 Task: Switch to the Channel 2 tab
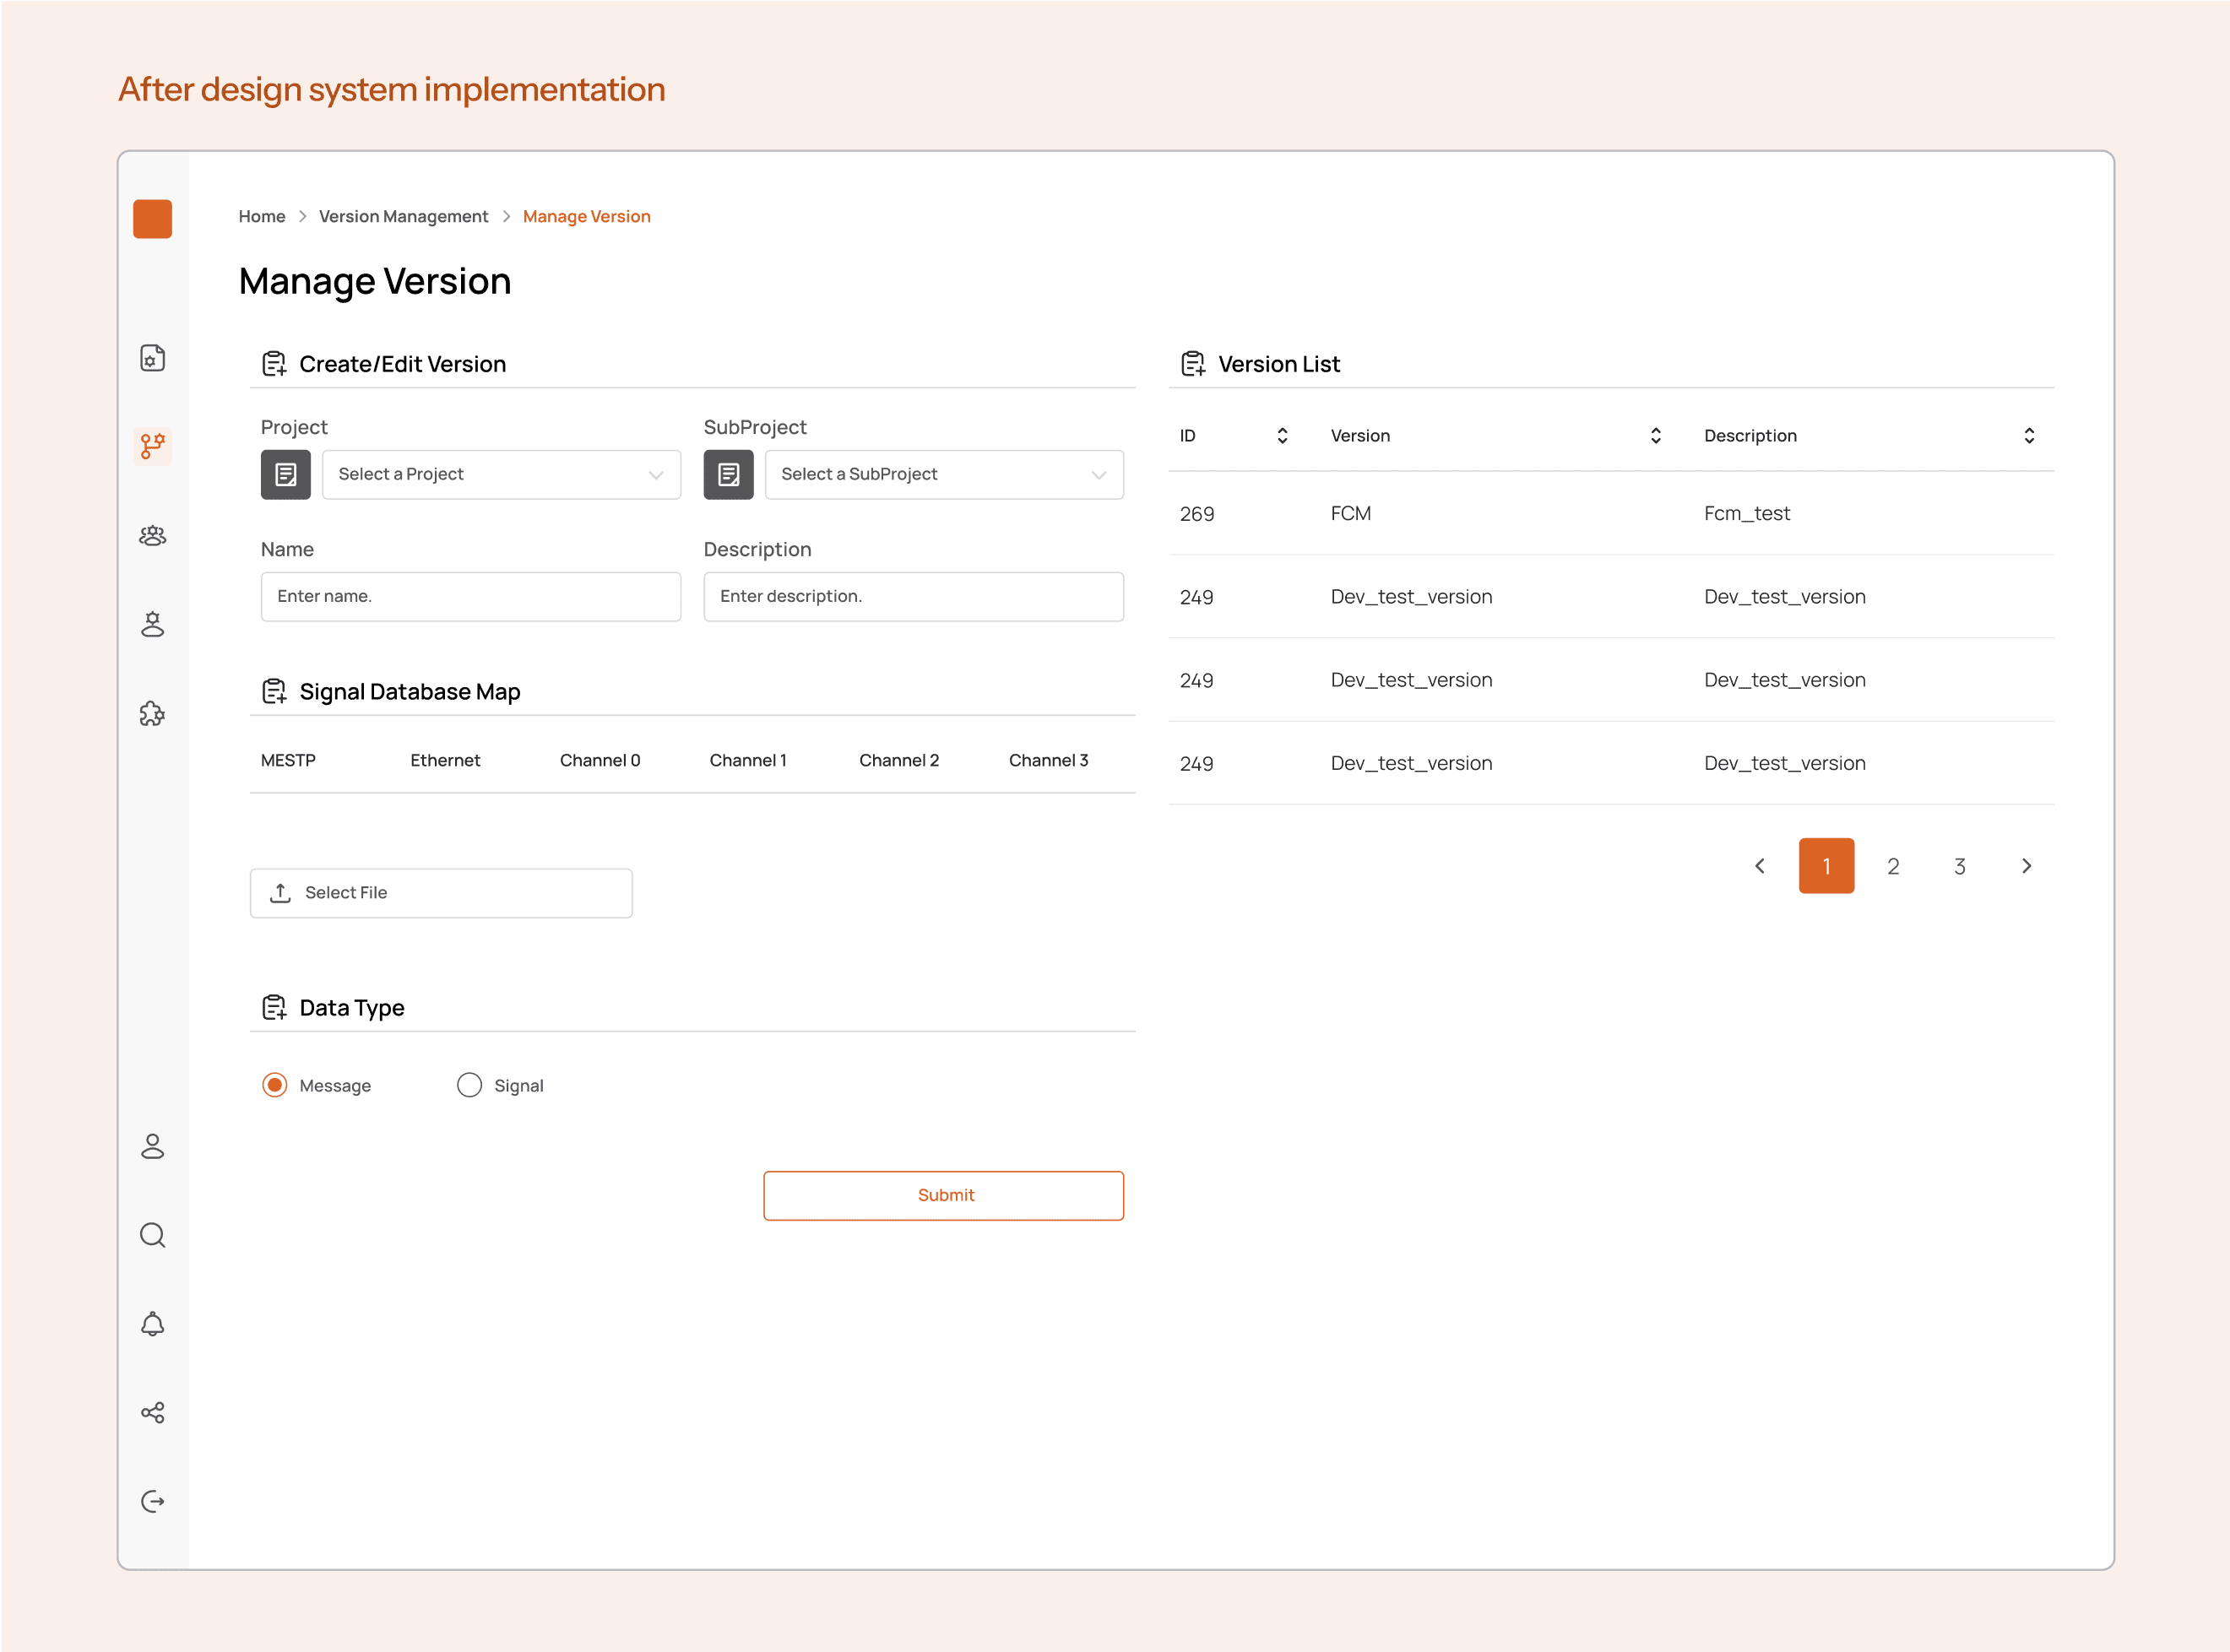point(899,760)
